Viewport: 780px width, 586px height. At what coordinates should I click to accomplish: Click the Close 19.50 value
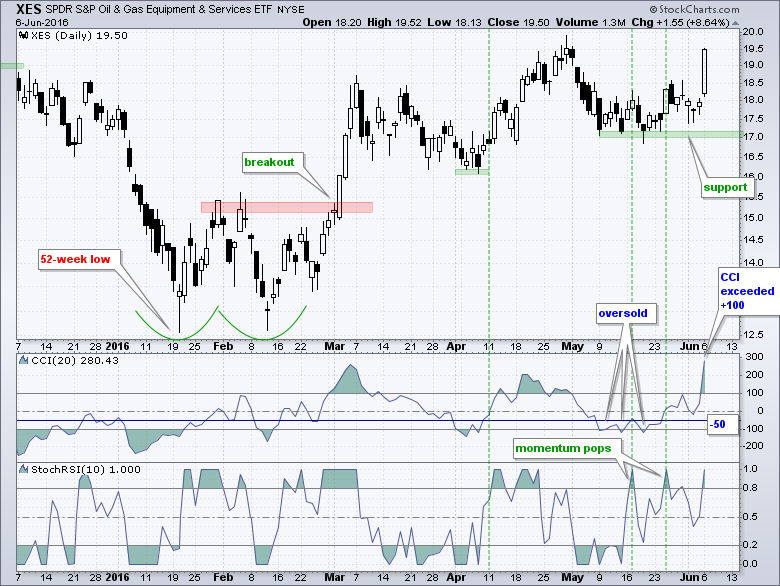(519, 22)
